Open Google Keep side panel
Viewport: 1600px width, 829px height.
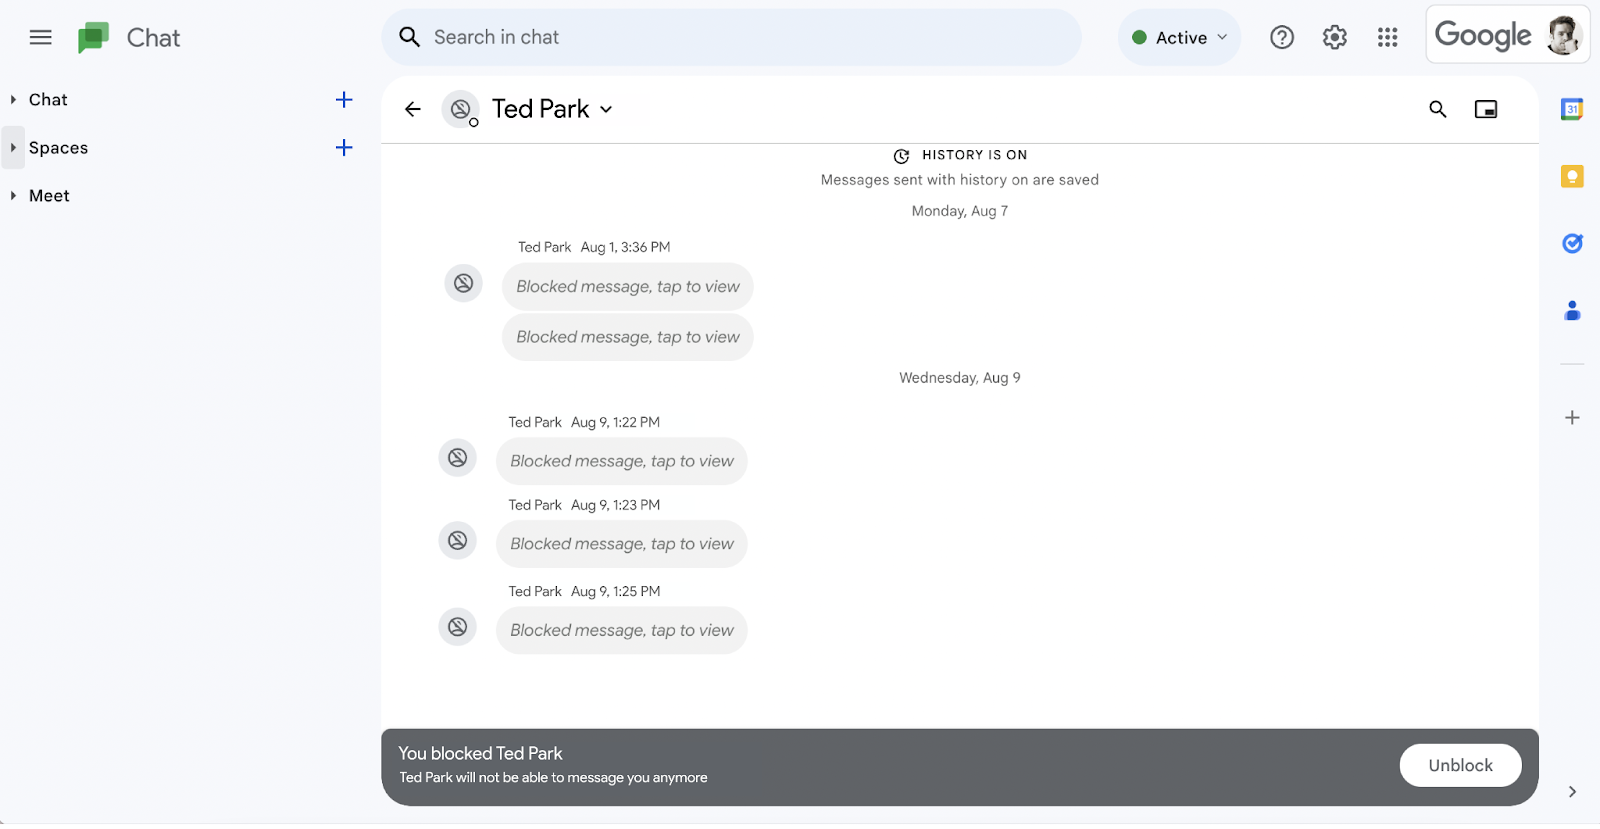(1572, 177)
